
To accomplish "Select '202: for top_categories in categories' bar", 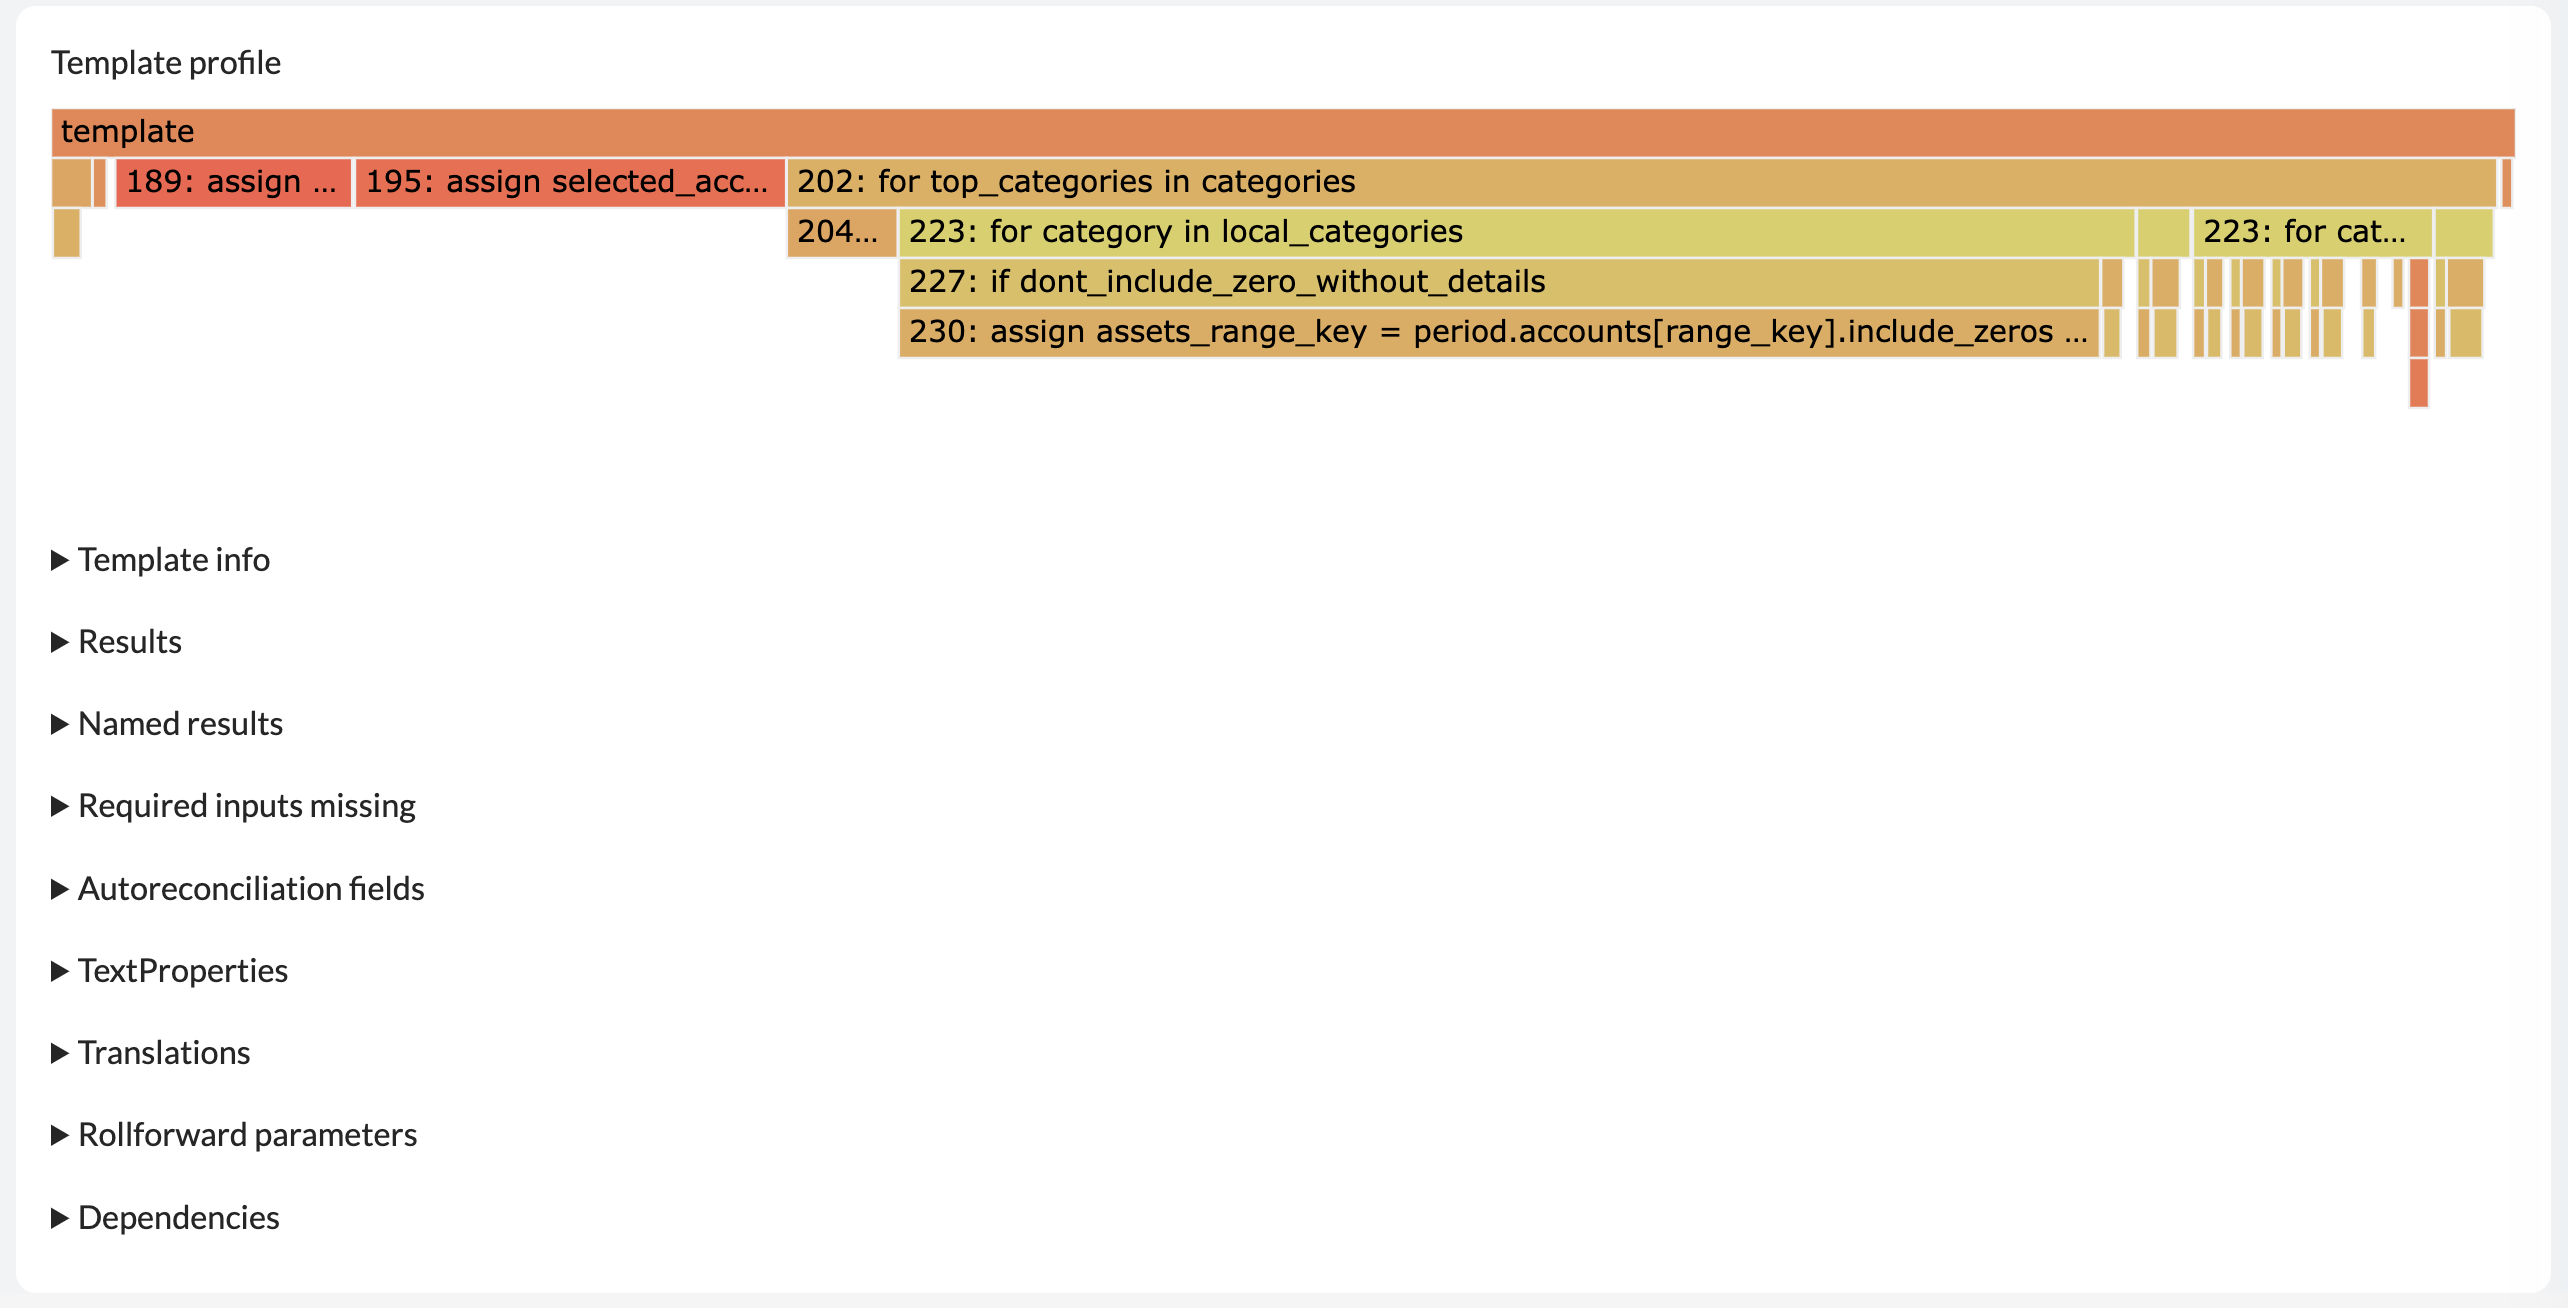I will [1642, 182].
